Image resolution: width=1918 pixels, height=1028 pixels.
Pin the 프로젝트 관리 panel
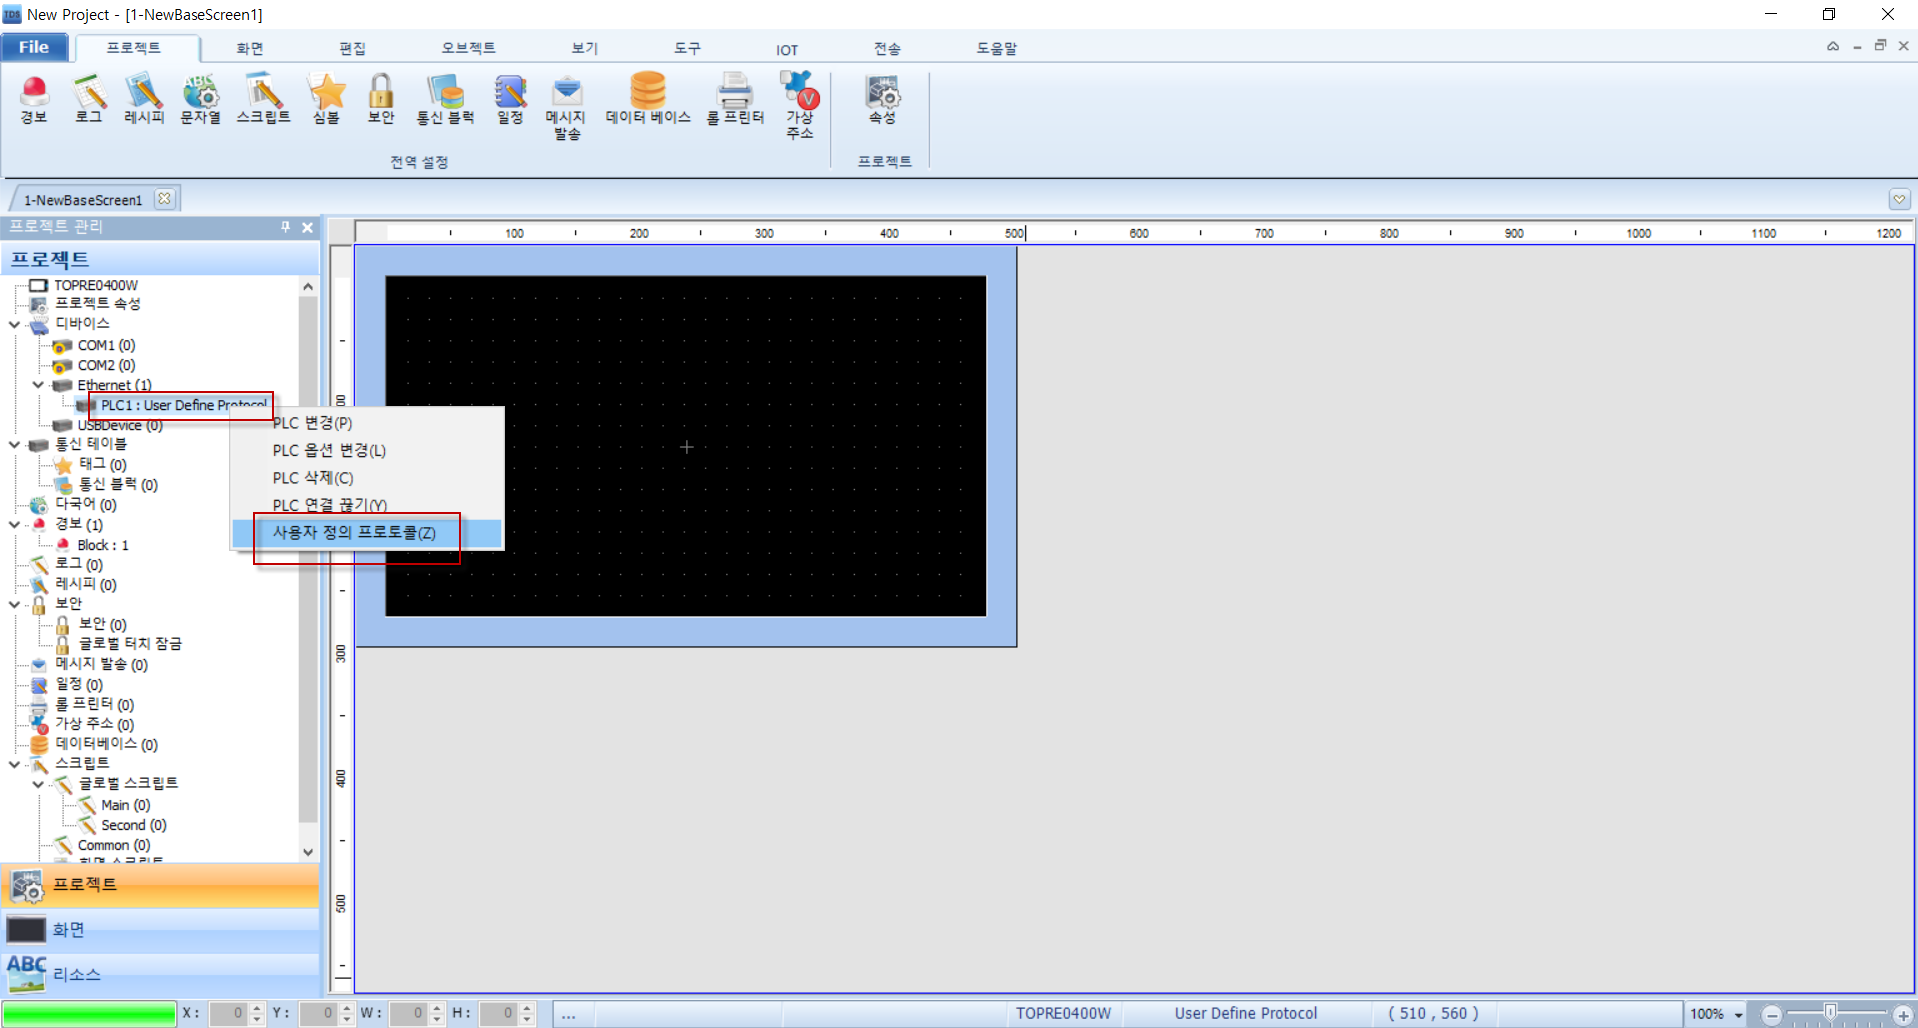tap(285, 227)
